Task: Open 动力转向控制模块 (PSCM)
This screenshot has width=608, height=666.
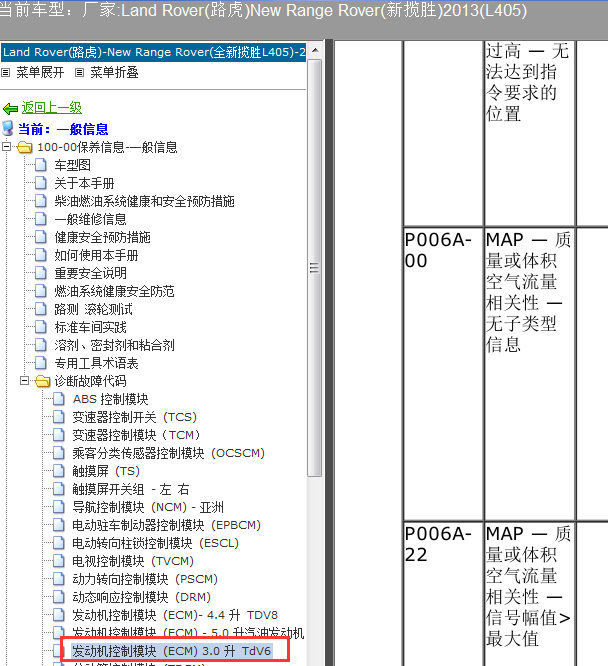Action: pos(145,579)
